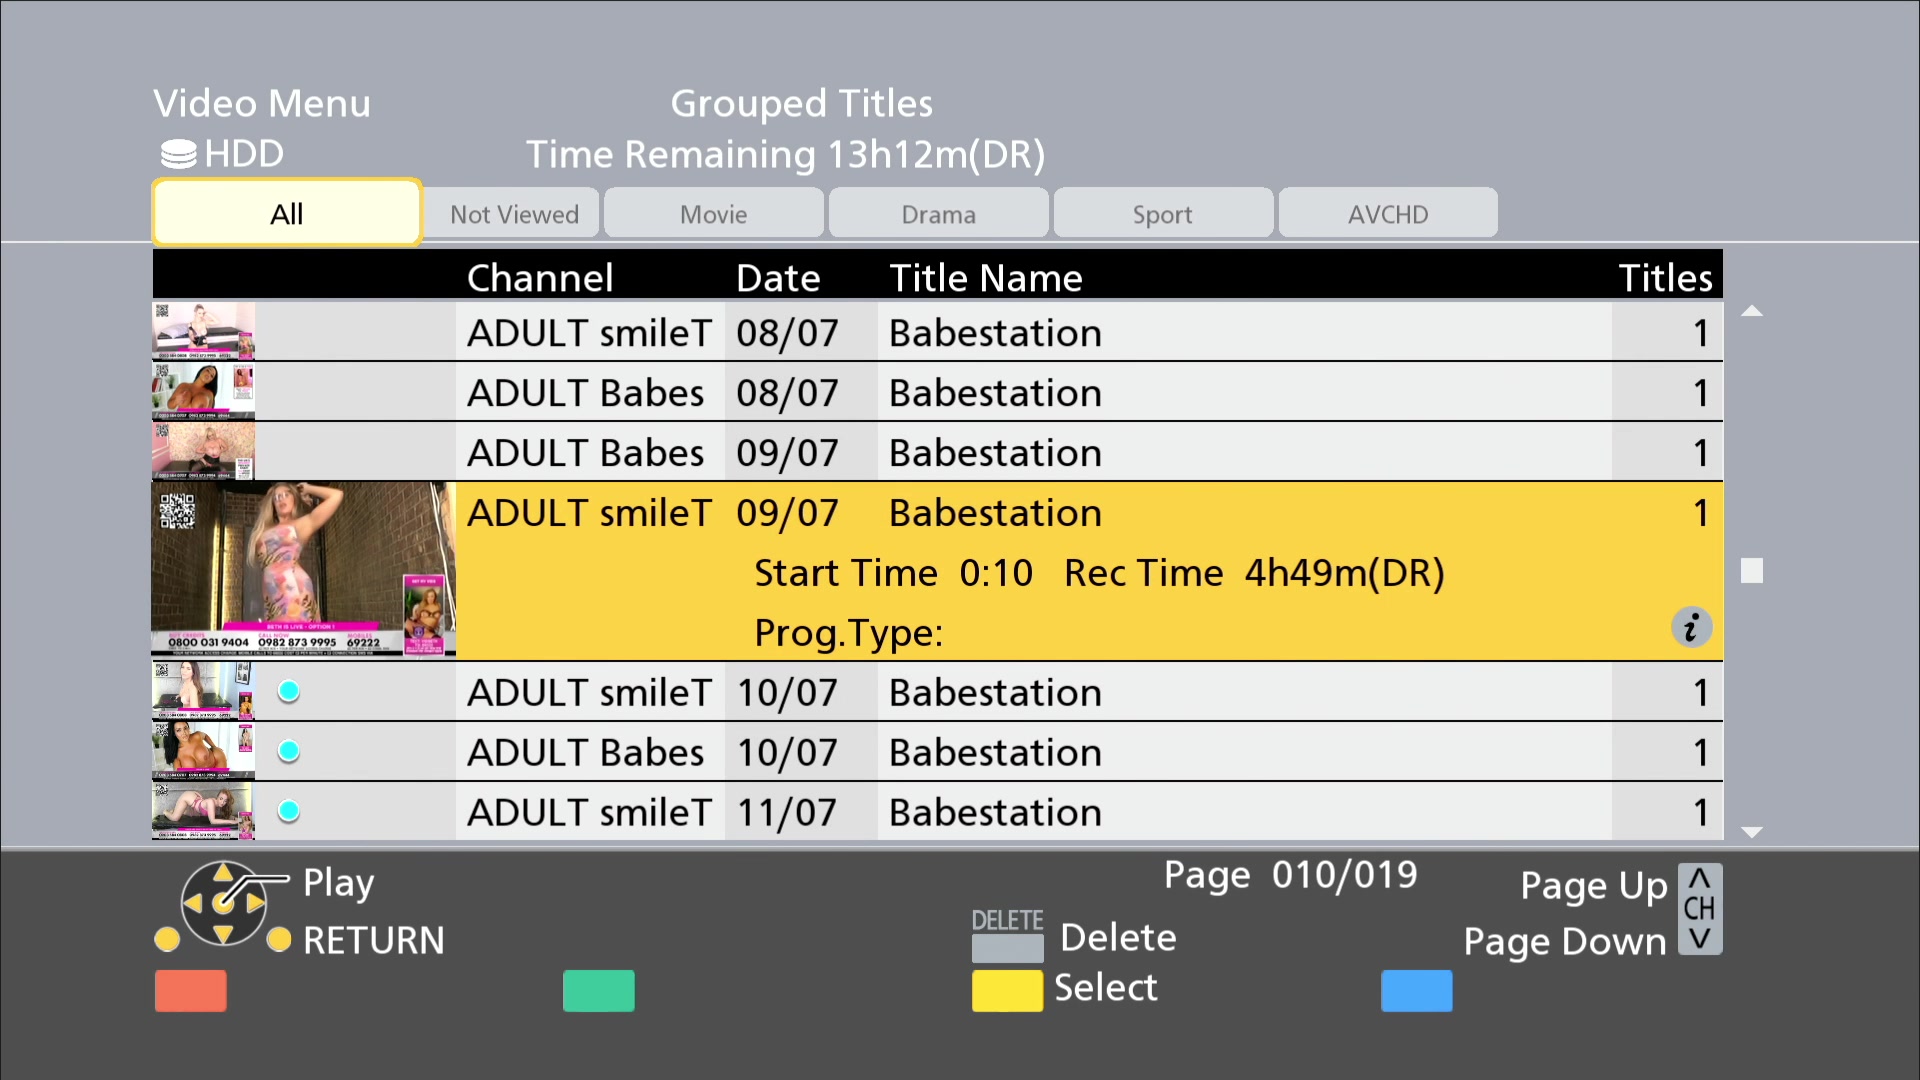Click the Titles column header
The height and width of the screenshot is (1080, 1920).
[1666, 277]
